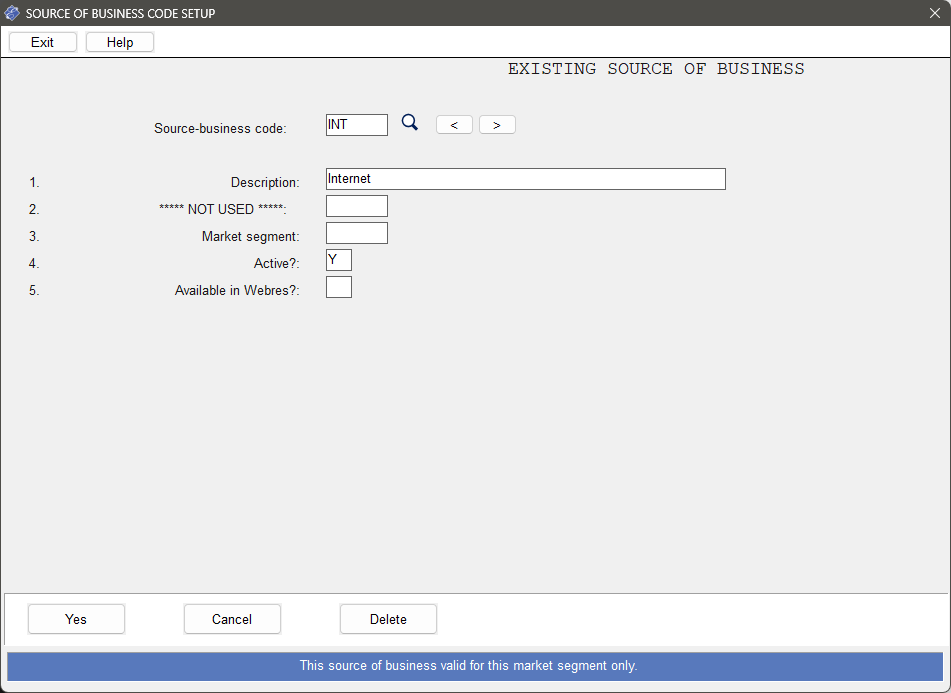
Task: Confirm with the Yes button
Action: click(x=76, y=619)
